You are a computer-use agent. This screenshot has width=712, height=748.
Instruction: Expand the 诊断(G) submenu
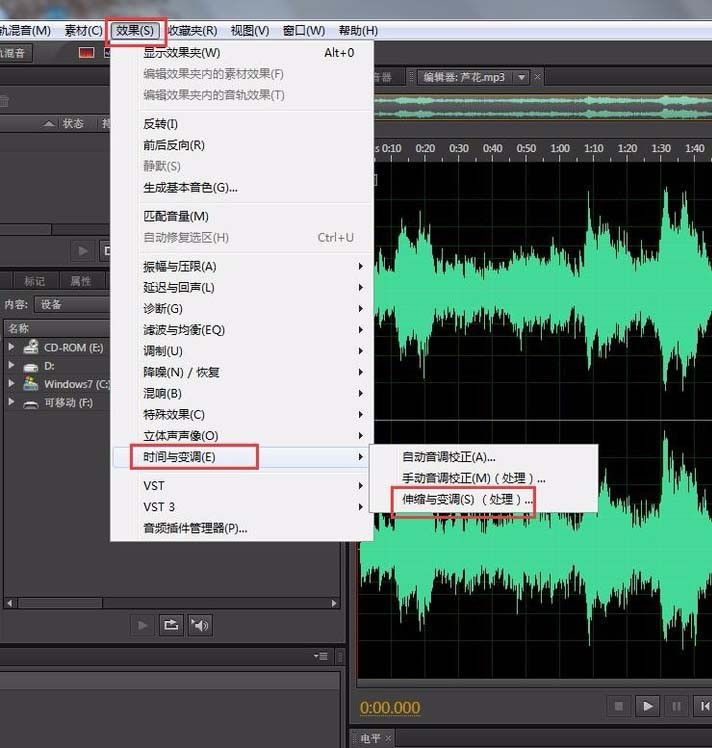point(242,309)
